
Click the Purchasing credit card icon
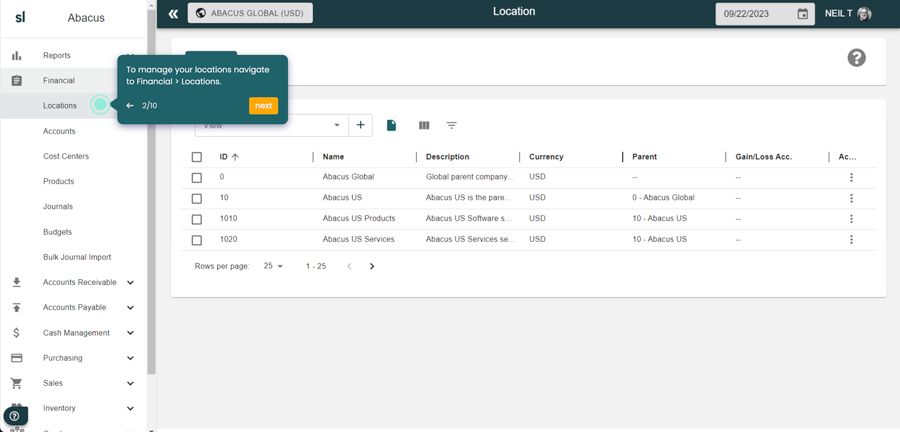tap(17, 358)
